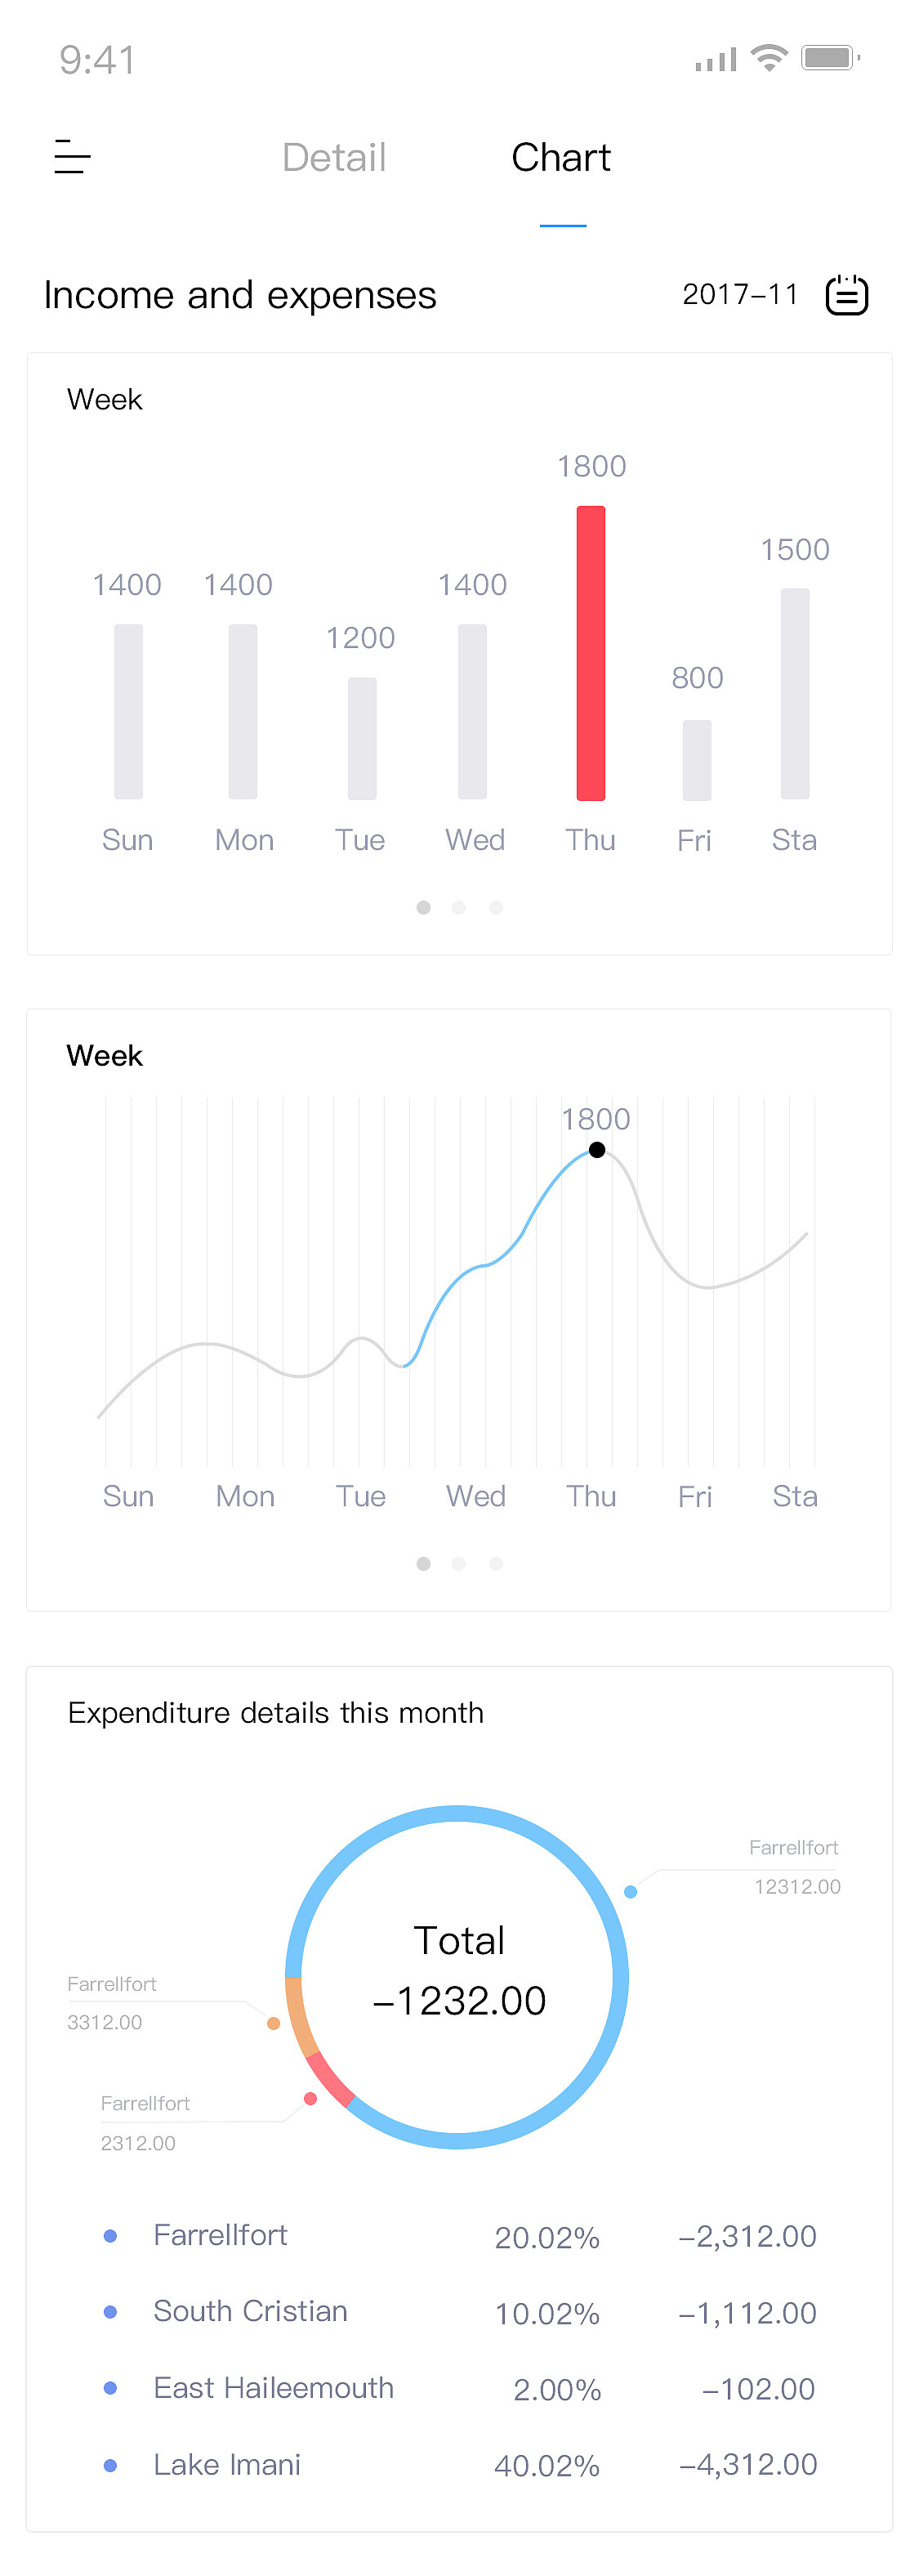This screenshot has height=2576, width=919.
Task: Select the Chart tab
Action: coord(561,158)
